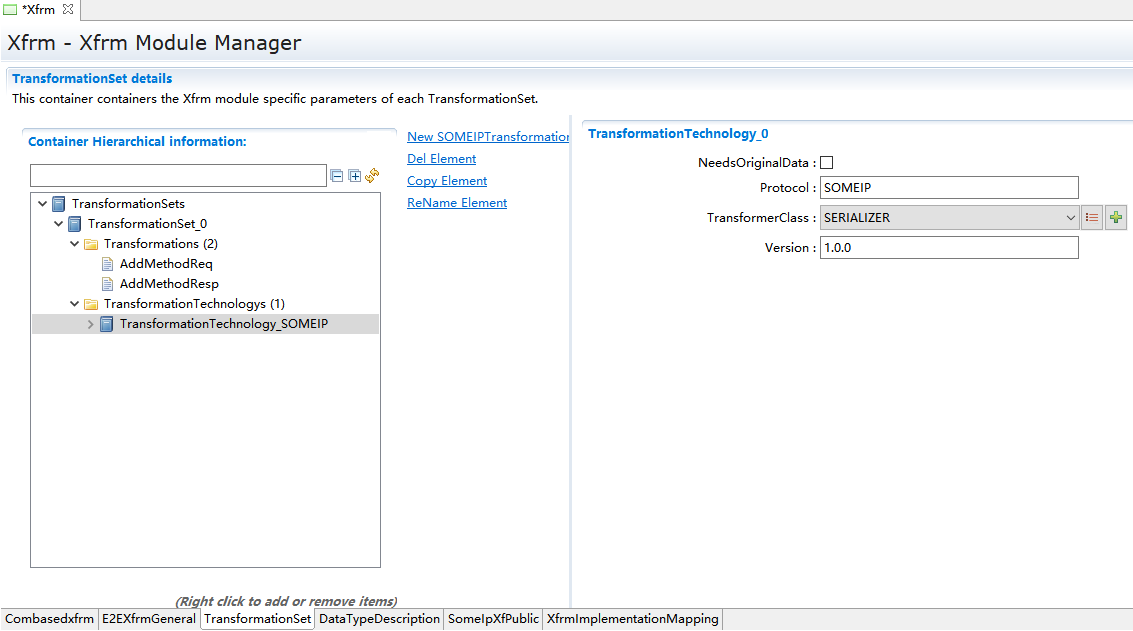This screenshot has height=631, width=1133.
Task: Click the expand all tree icon
Action: (354, 176)
